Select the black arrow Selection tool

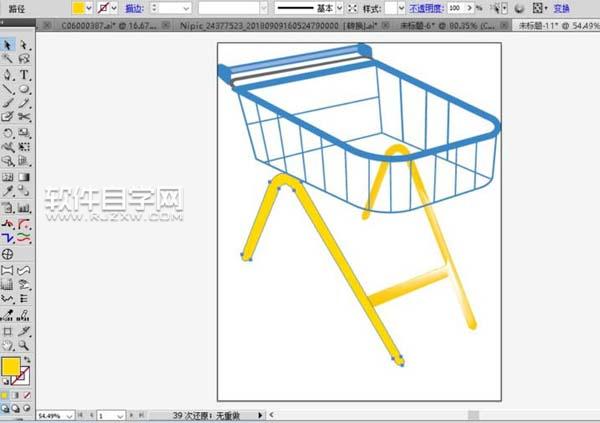[x=7, y=45]
